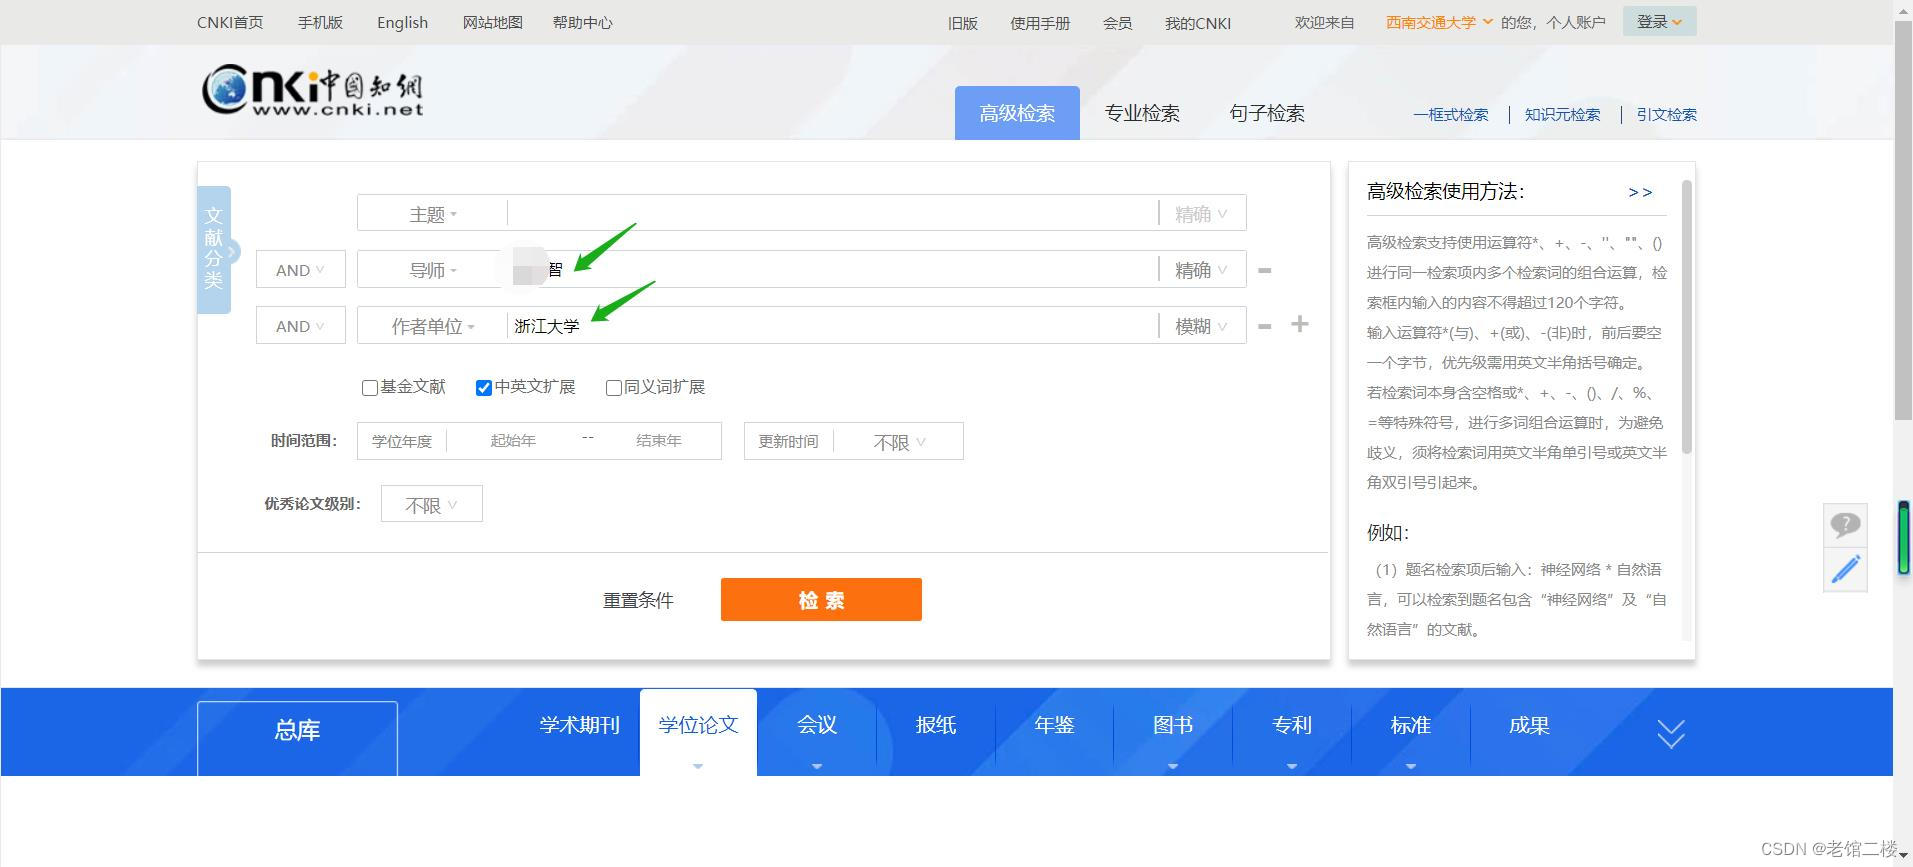Switch to English version link
This screenshot has width=1913, height=867.
402,22
